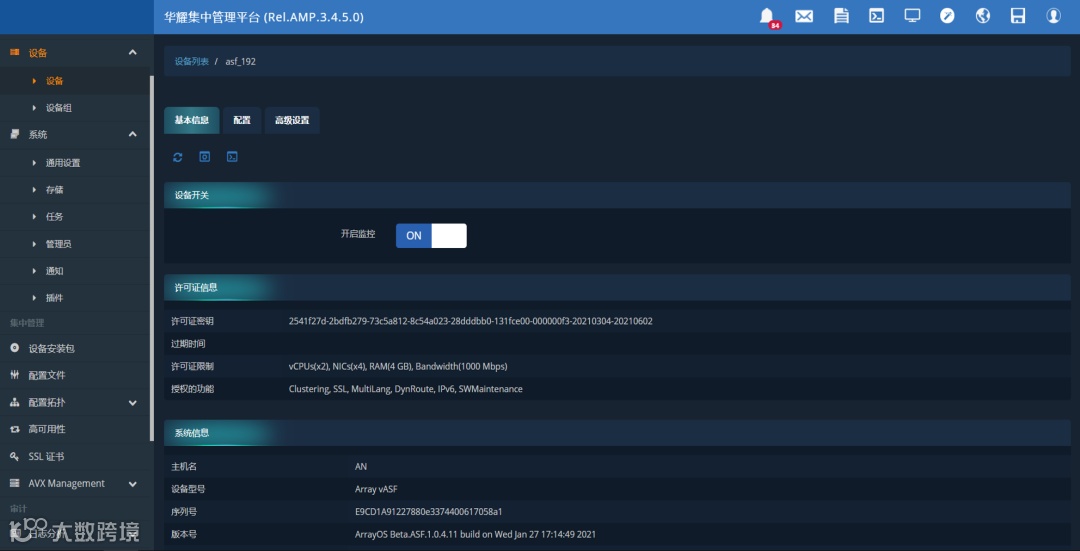Open the globe language icon
The width and height of the screenshot is (1080, 551).
click(983, 16)
